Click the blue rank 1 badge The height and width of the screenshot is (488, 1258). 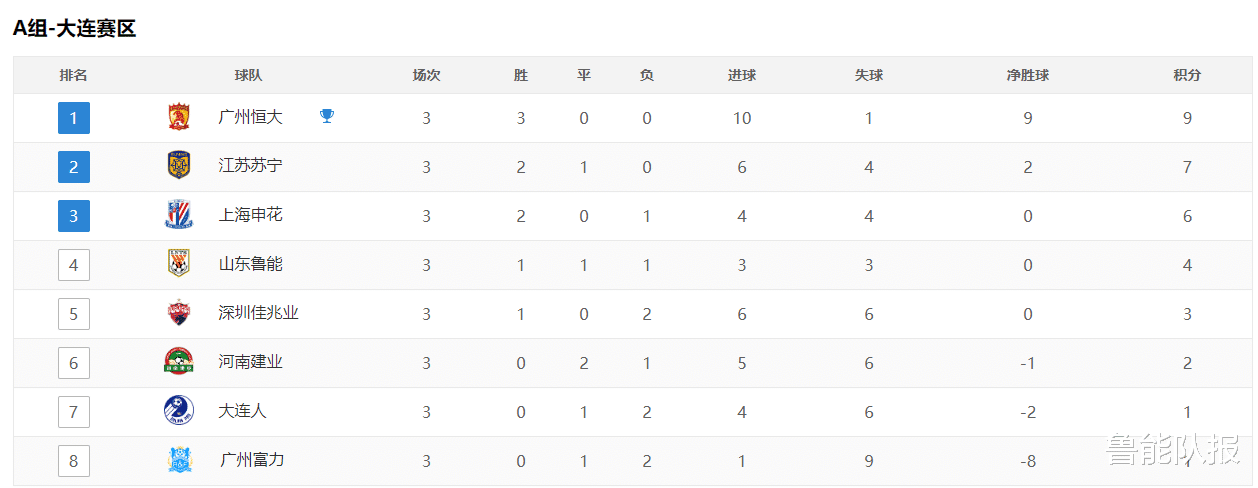[74, 118]
